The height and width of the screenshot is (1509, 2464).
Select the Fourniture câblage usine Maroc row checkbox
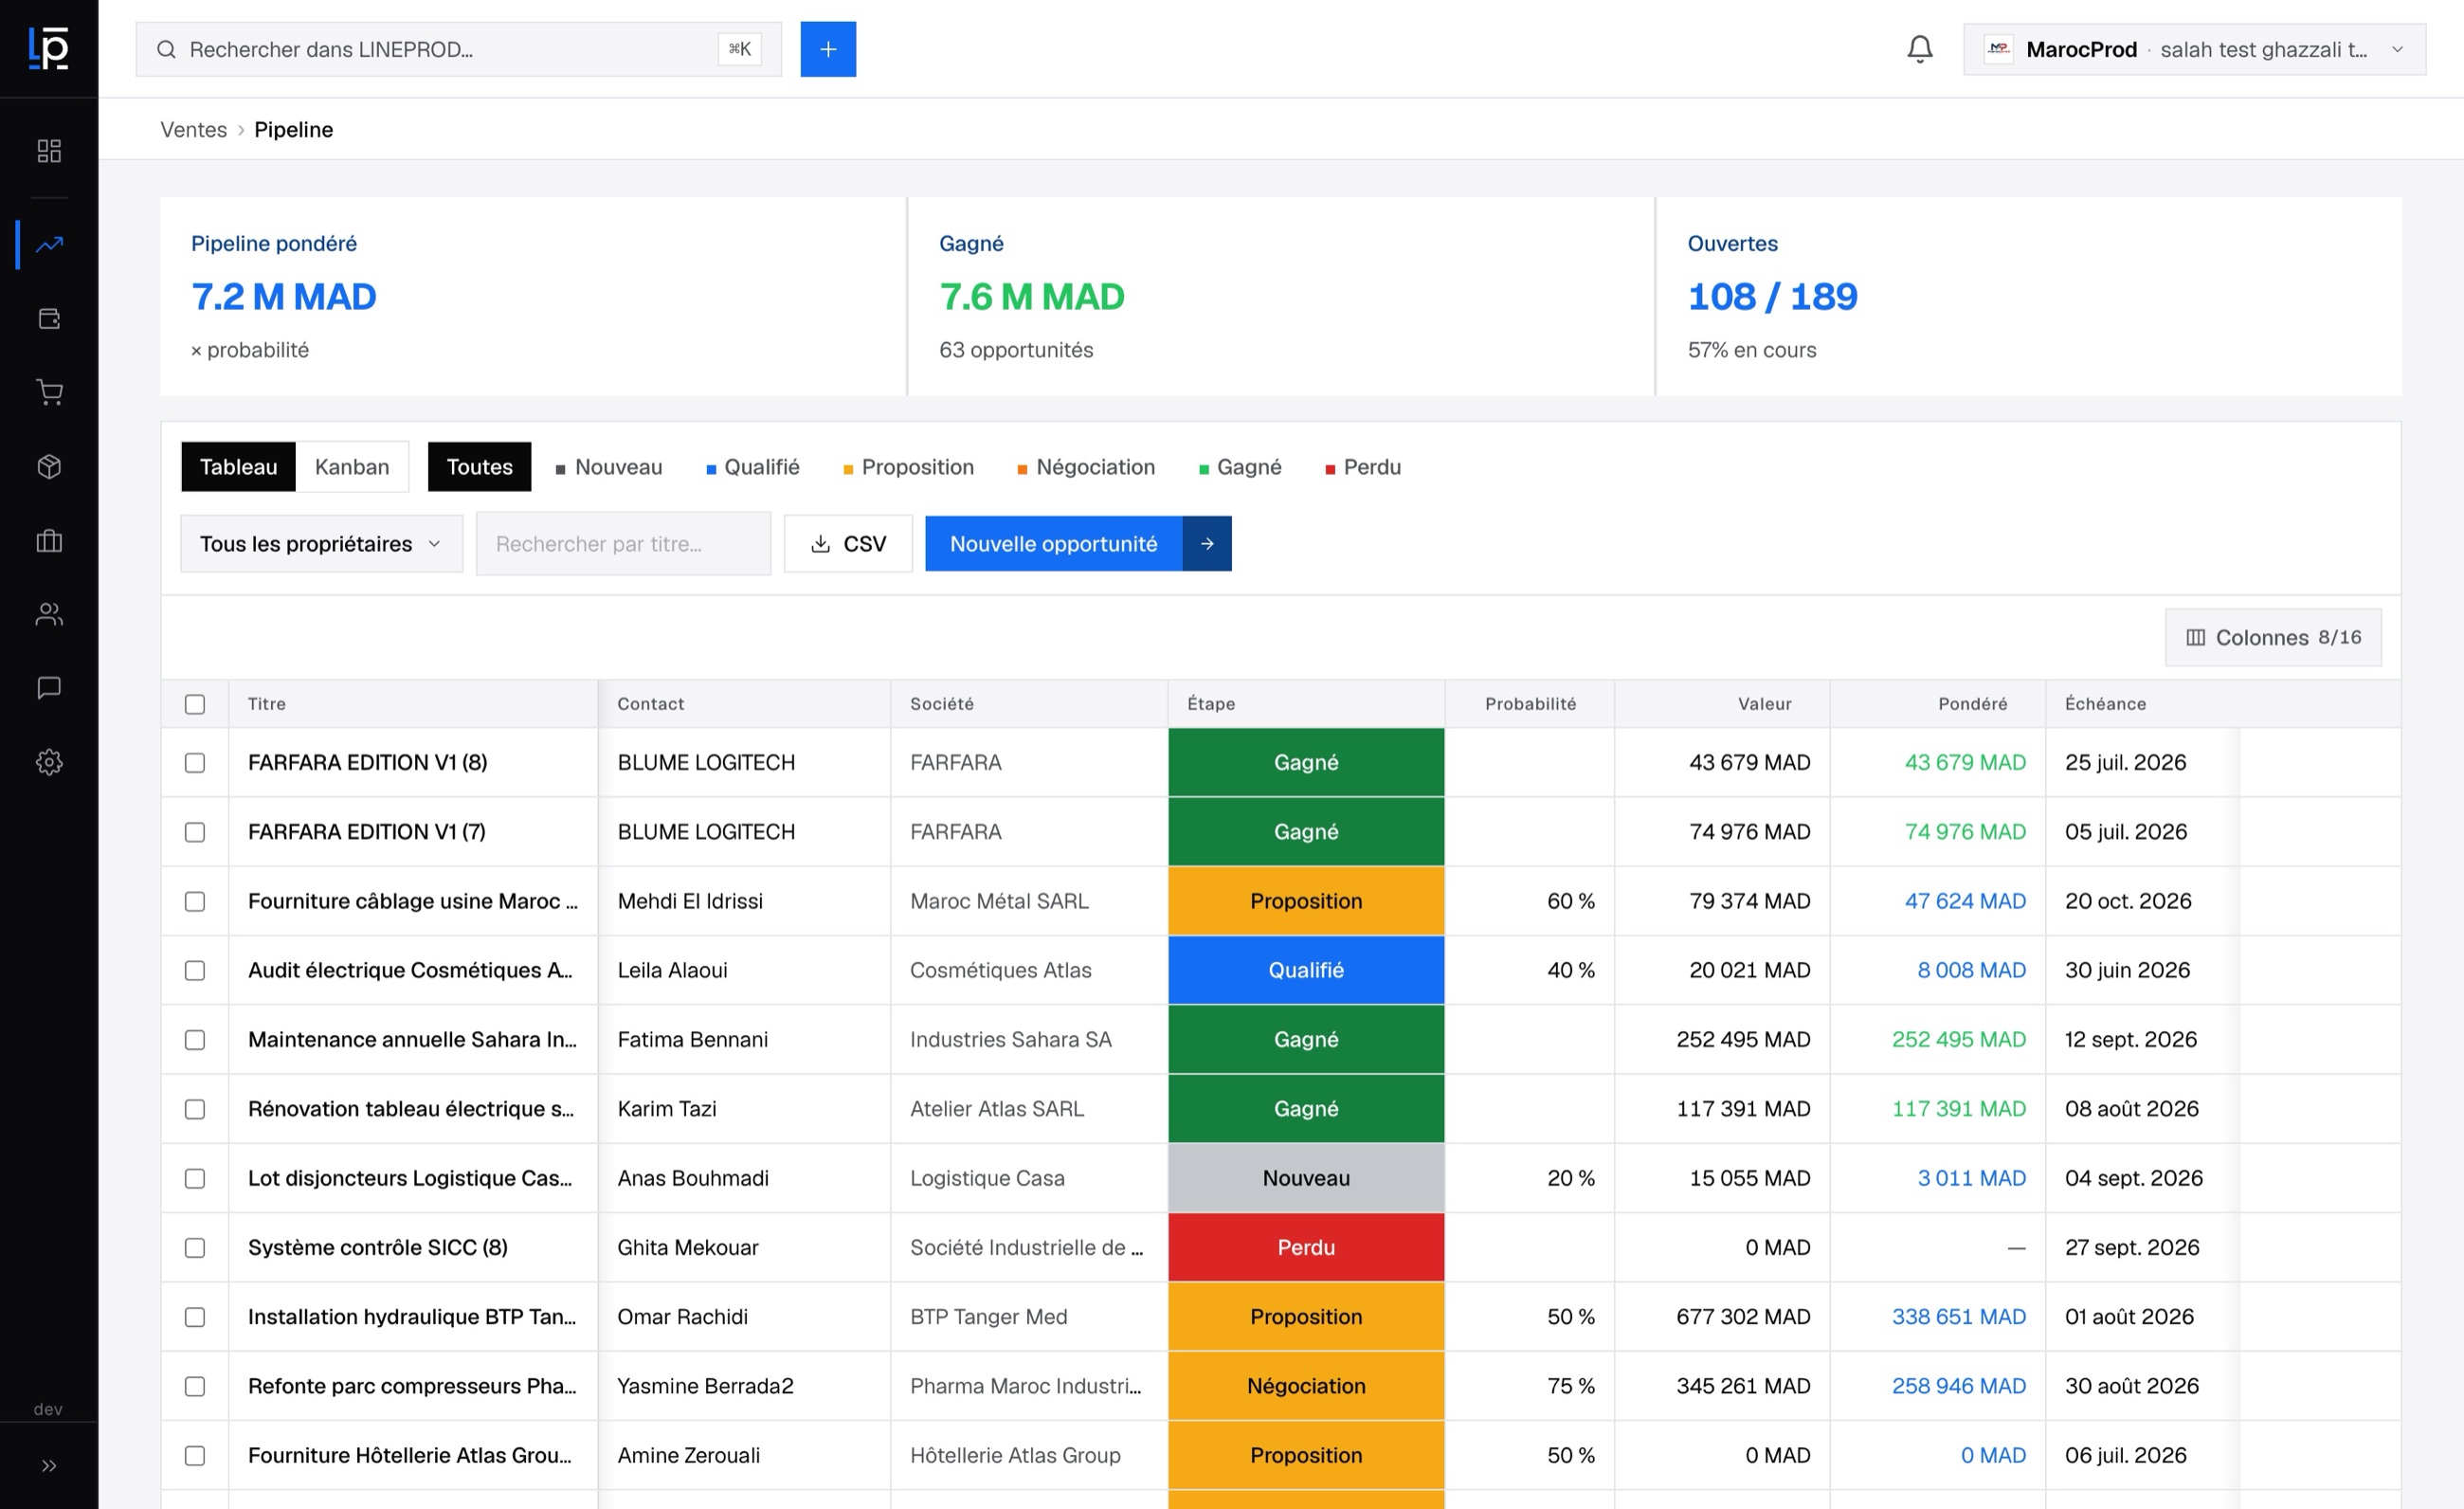click(x=195, y=901)
